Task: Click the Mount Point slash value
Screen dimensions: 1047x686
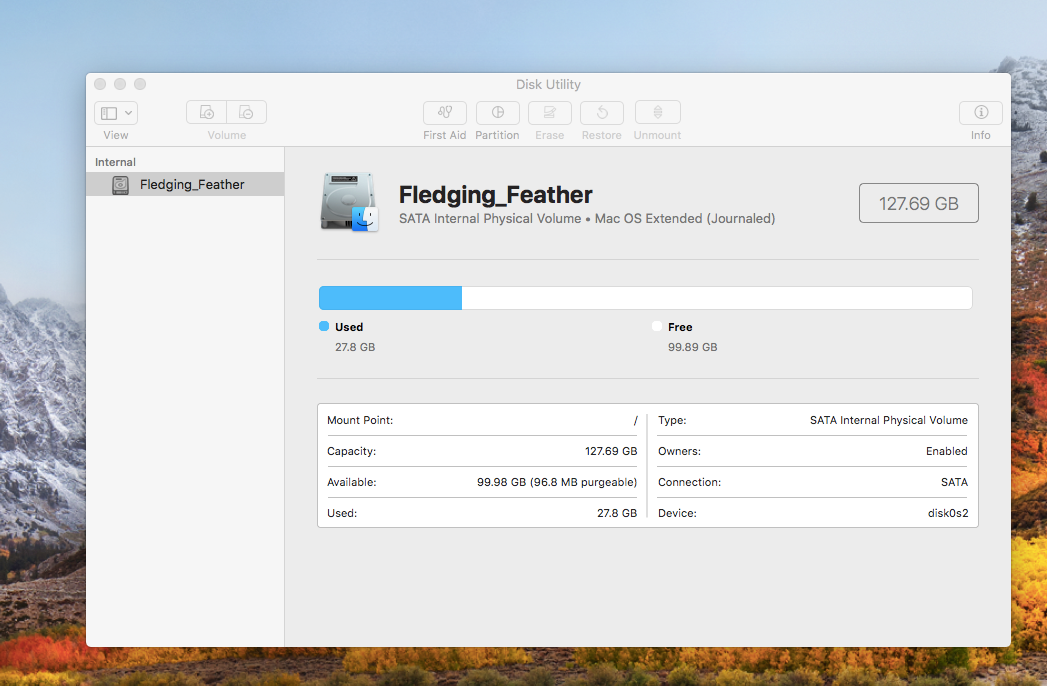Action: pos(636,420)
